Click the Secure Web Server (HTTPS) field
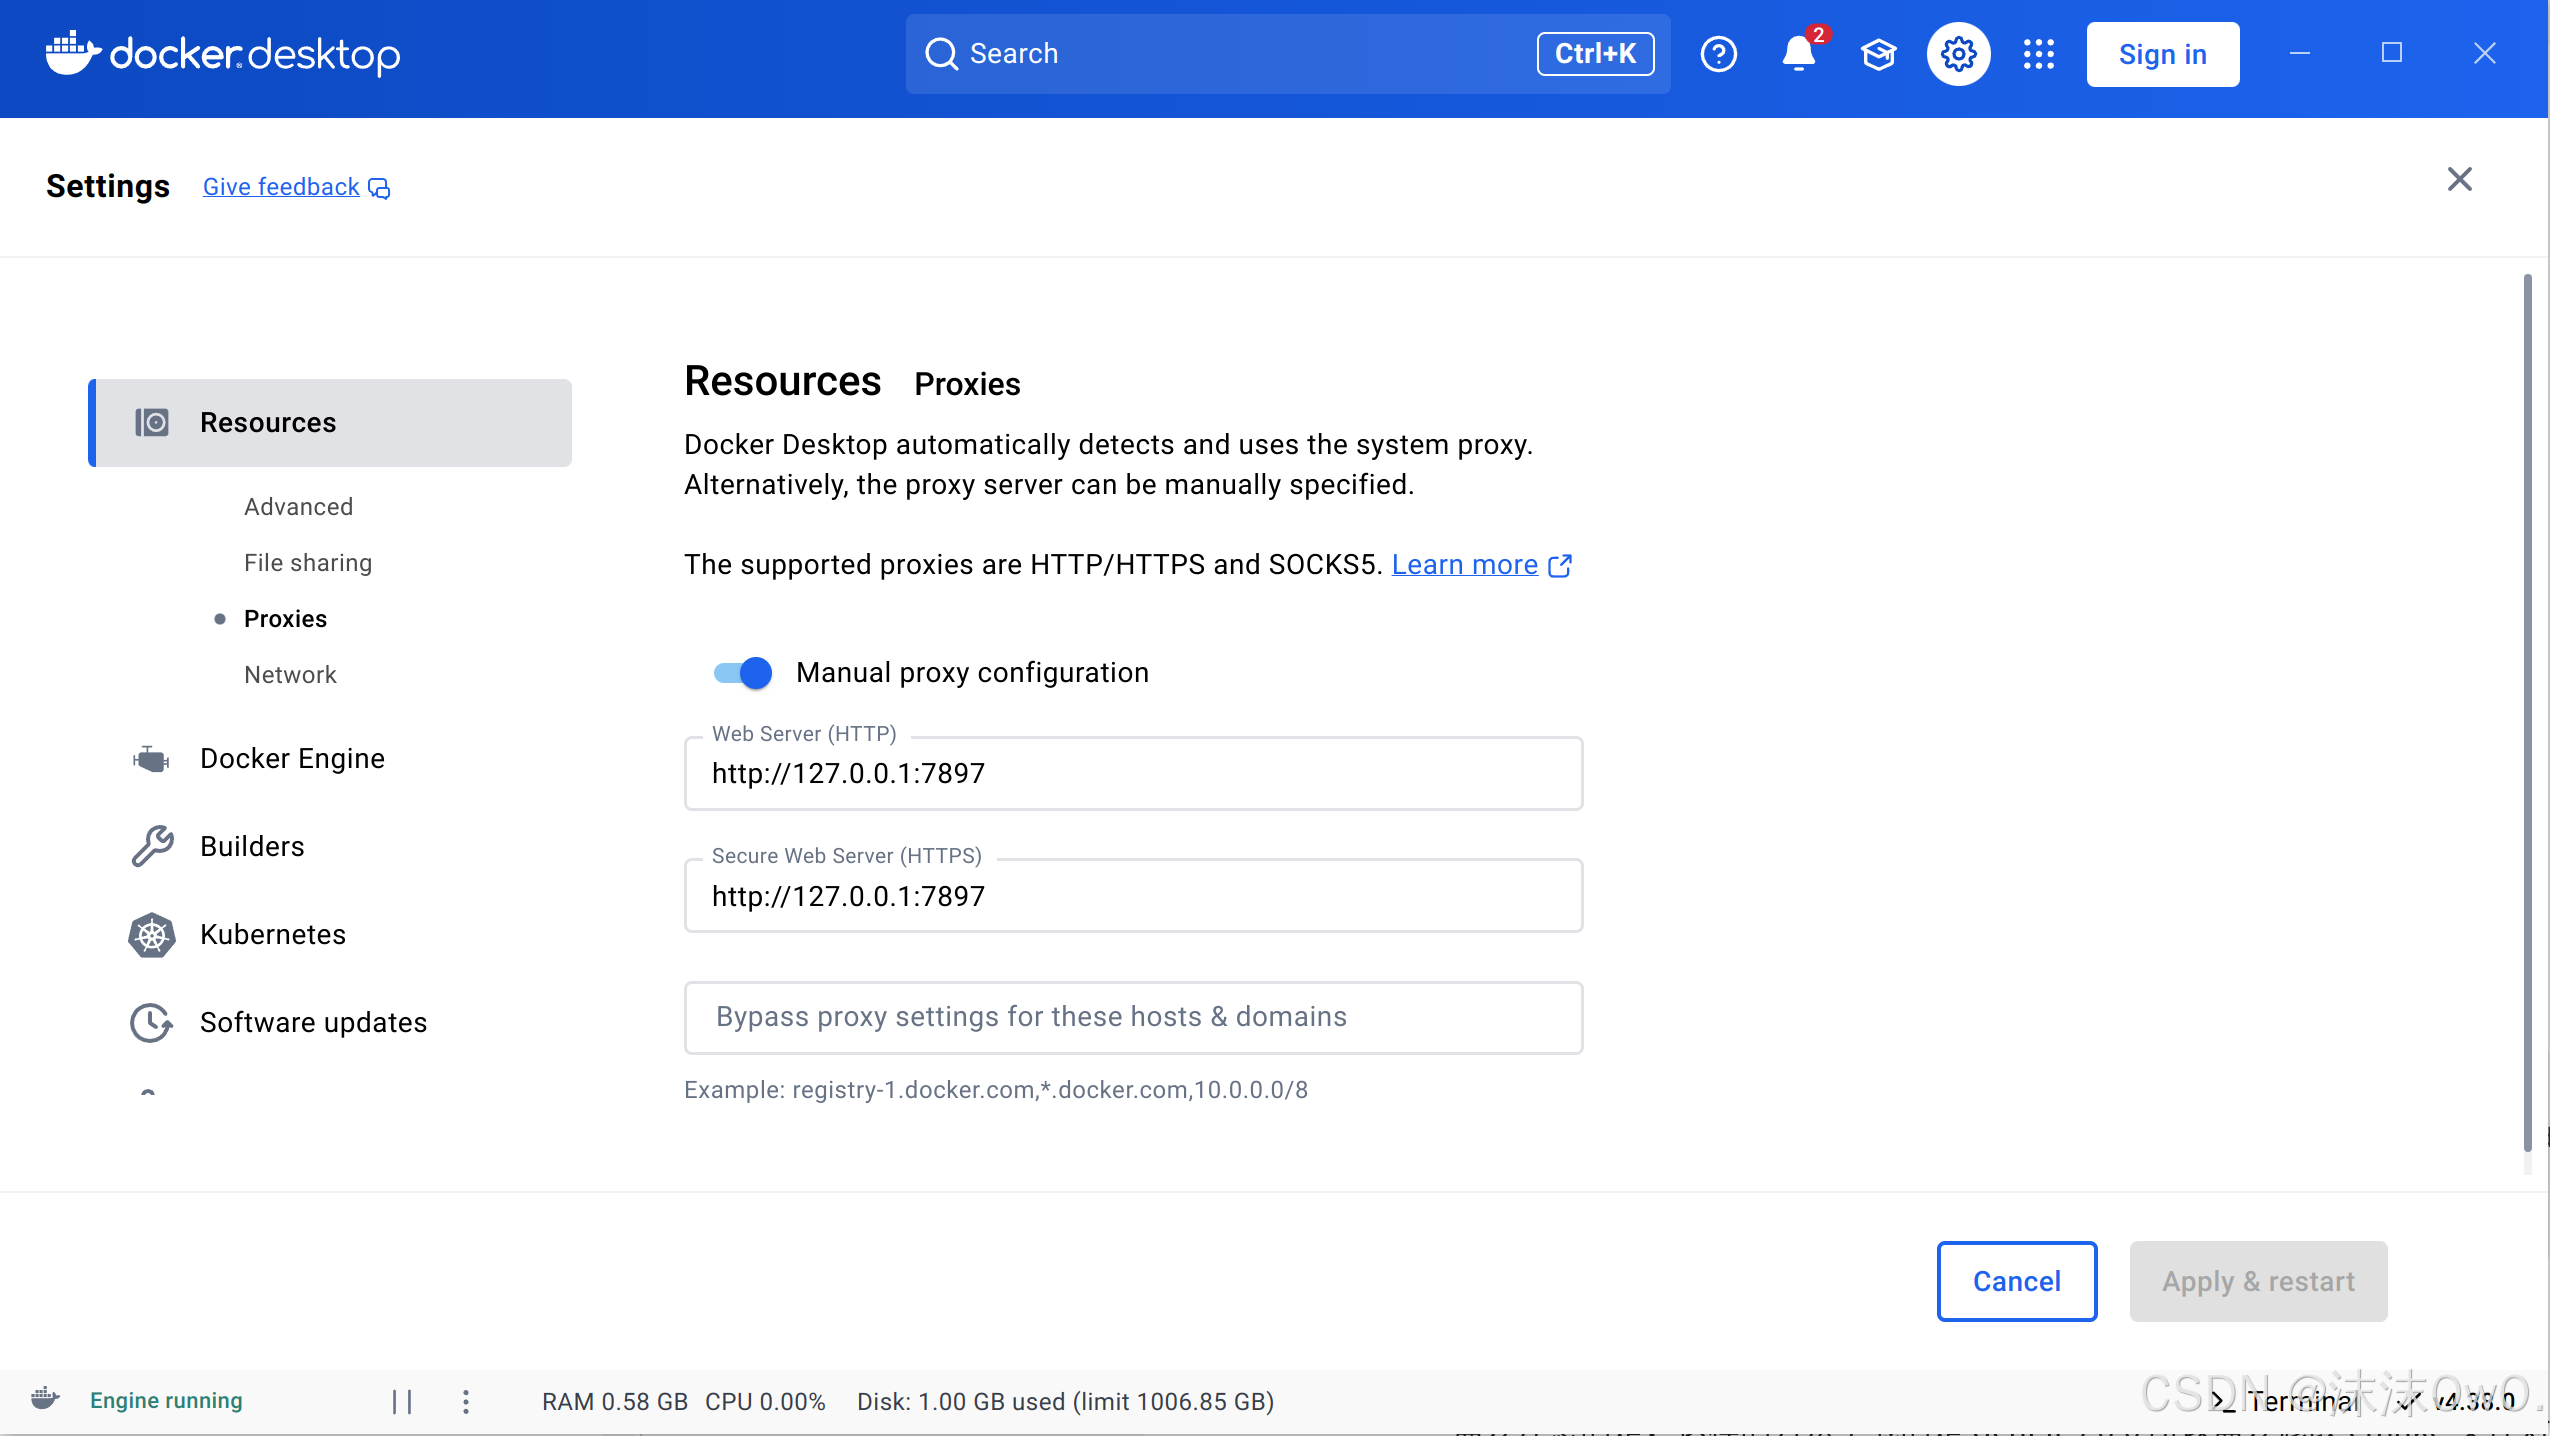 pos(1133,895)
